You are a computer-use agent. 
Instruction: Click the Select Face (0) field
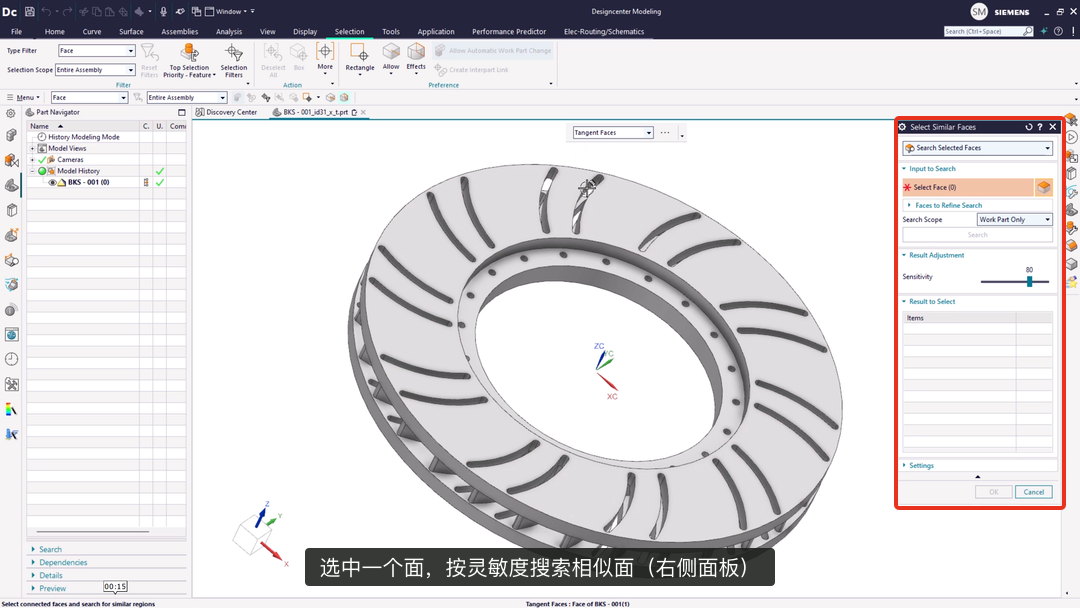tap(968, 187)
